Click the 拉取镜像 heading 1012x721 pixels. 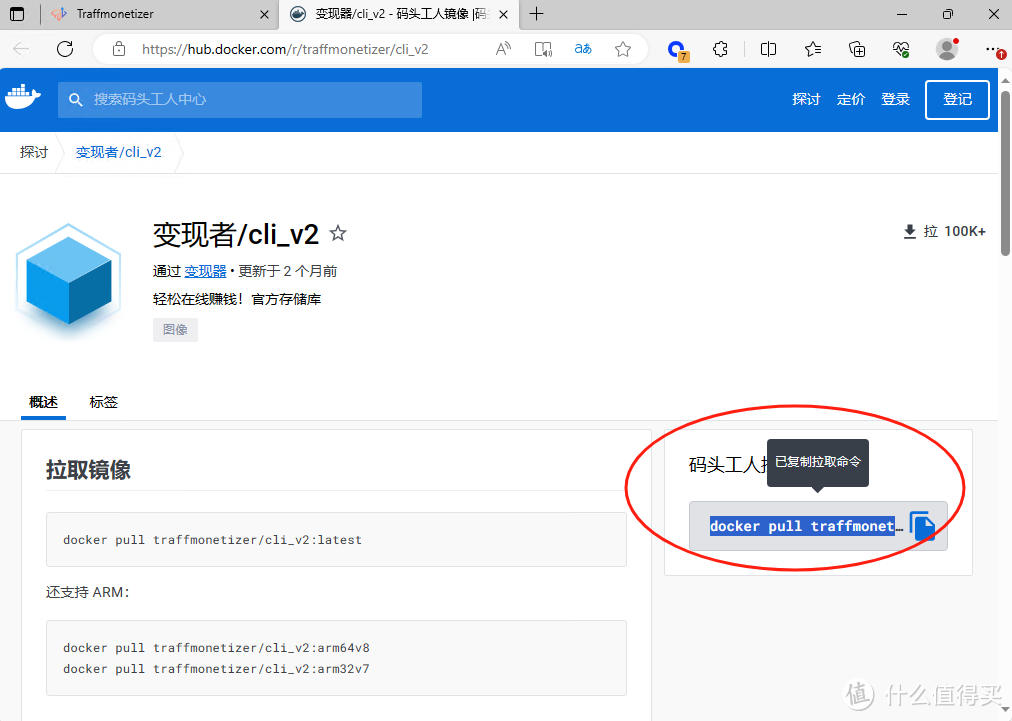[88, 470]
